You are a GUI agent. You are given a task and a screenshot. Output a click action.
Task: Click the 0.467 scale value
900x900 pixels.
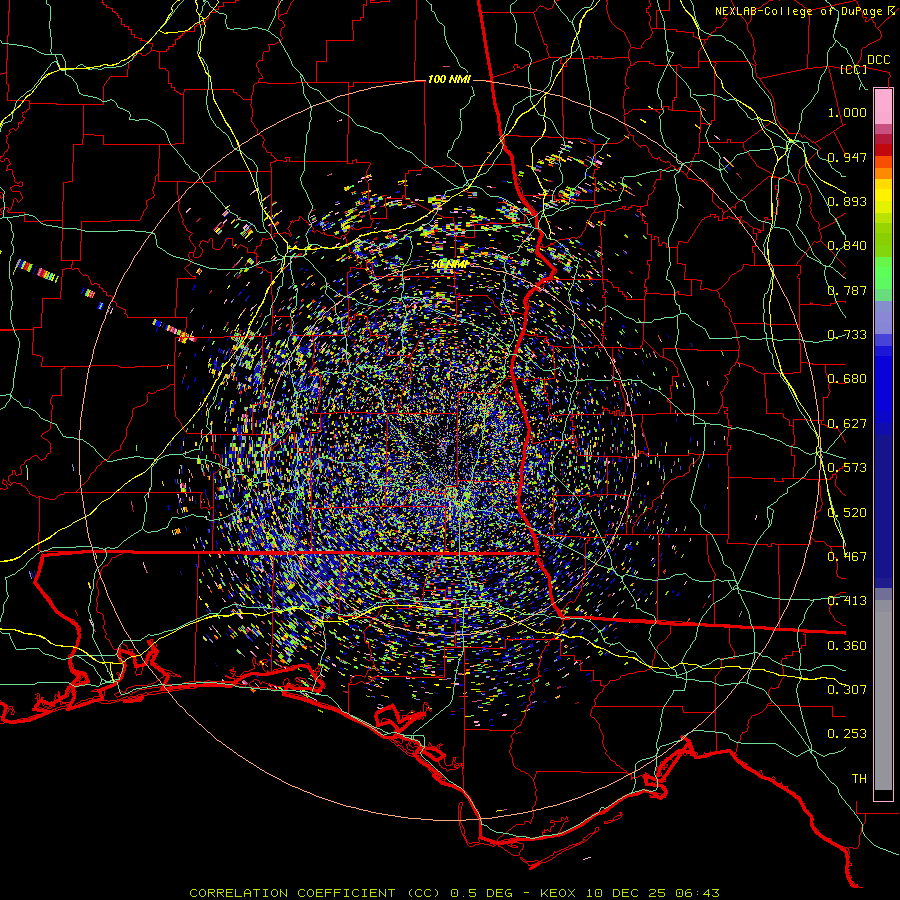(847, 557)
